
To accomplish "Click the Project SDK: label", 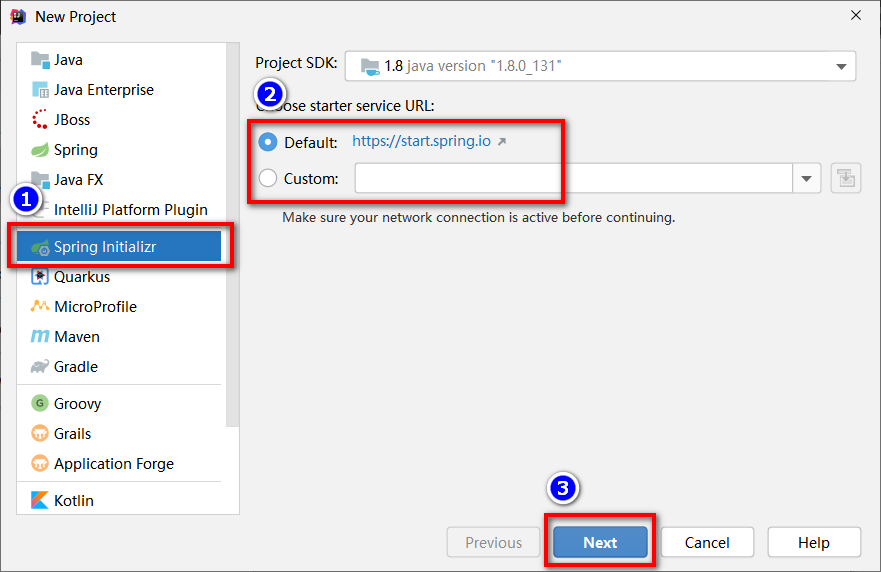I will click(296, 63).
